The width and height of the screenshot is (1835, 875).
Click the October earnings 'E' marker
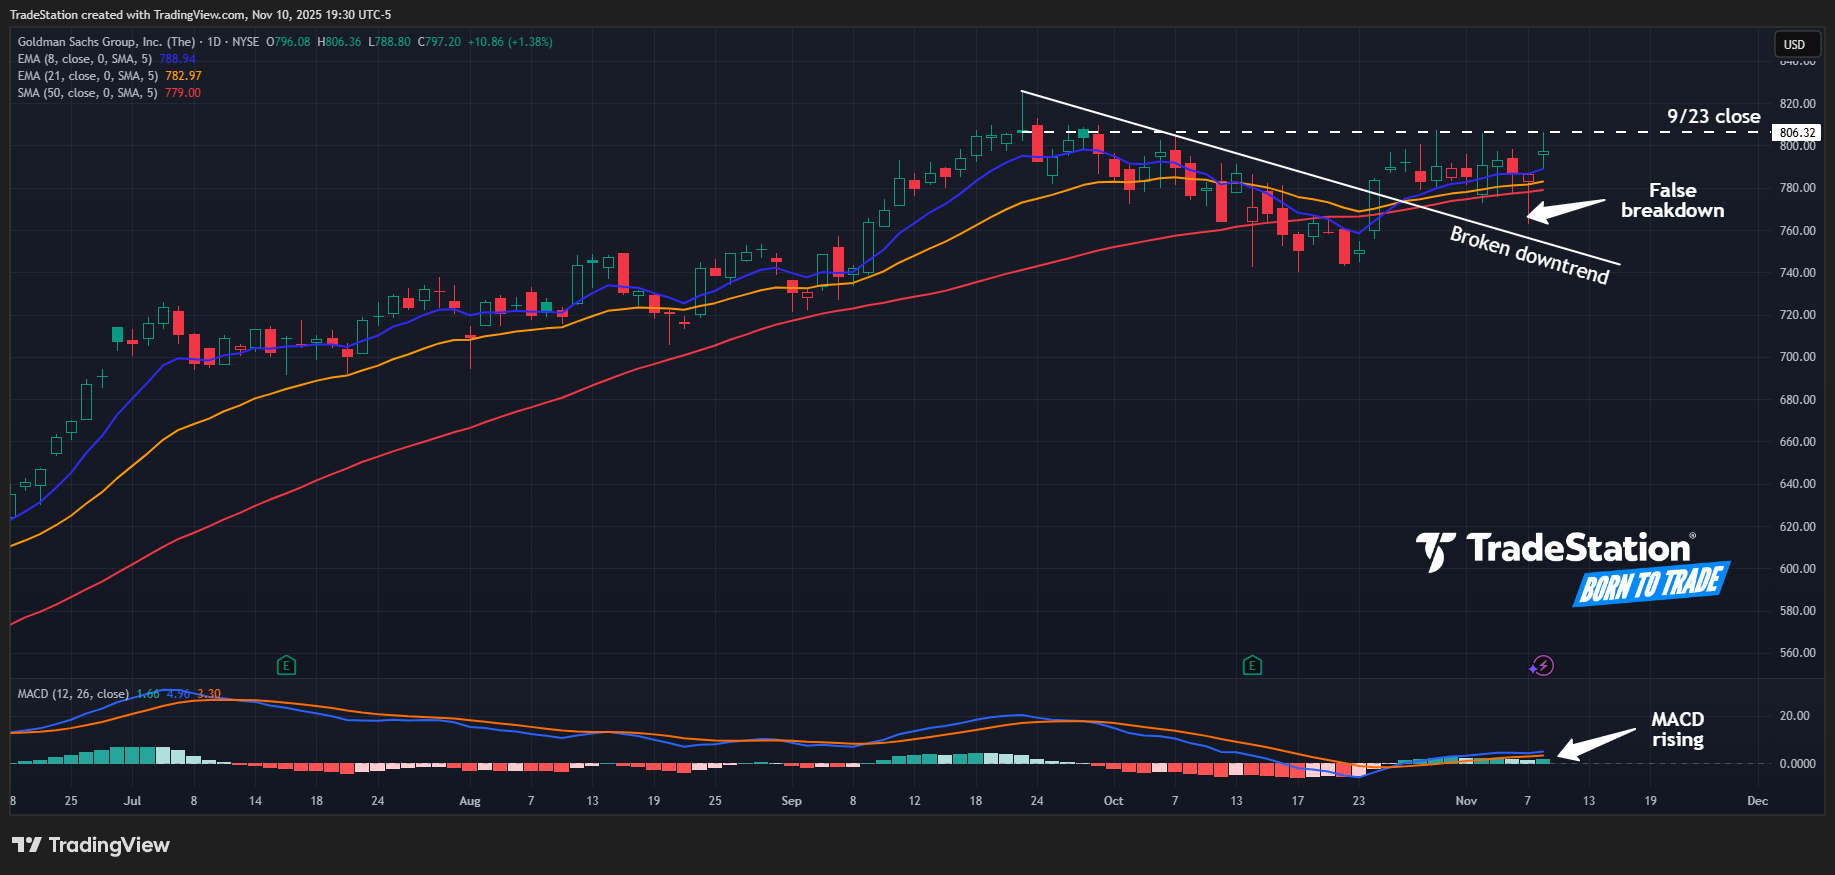1251,665
